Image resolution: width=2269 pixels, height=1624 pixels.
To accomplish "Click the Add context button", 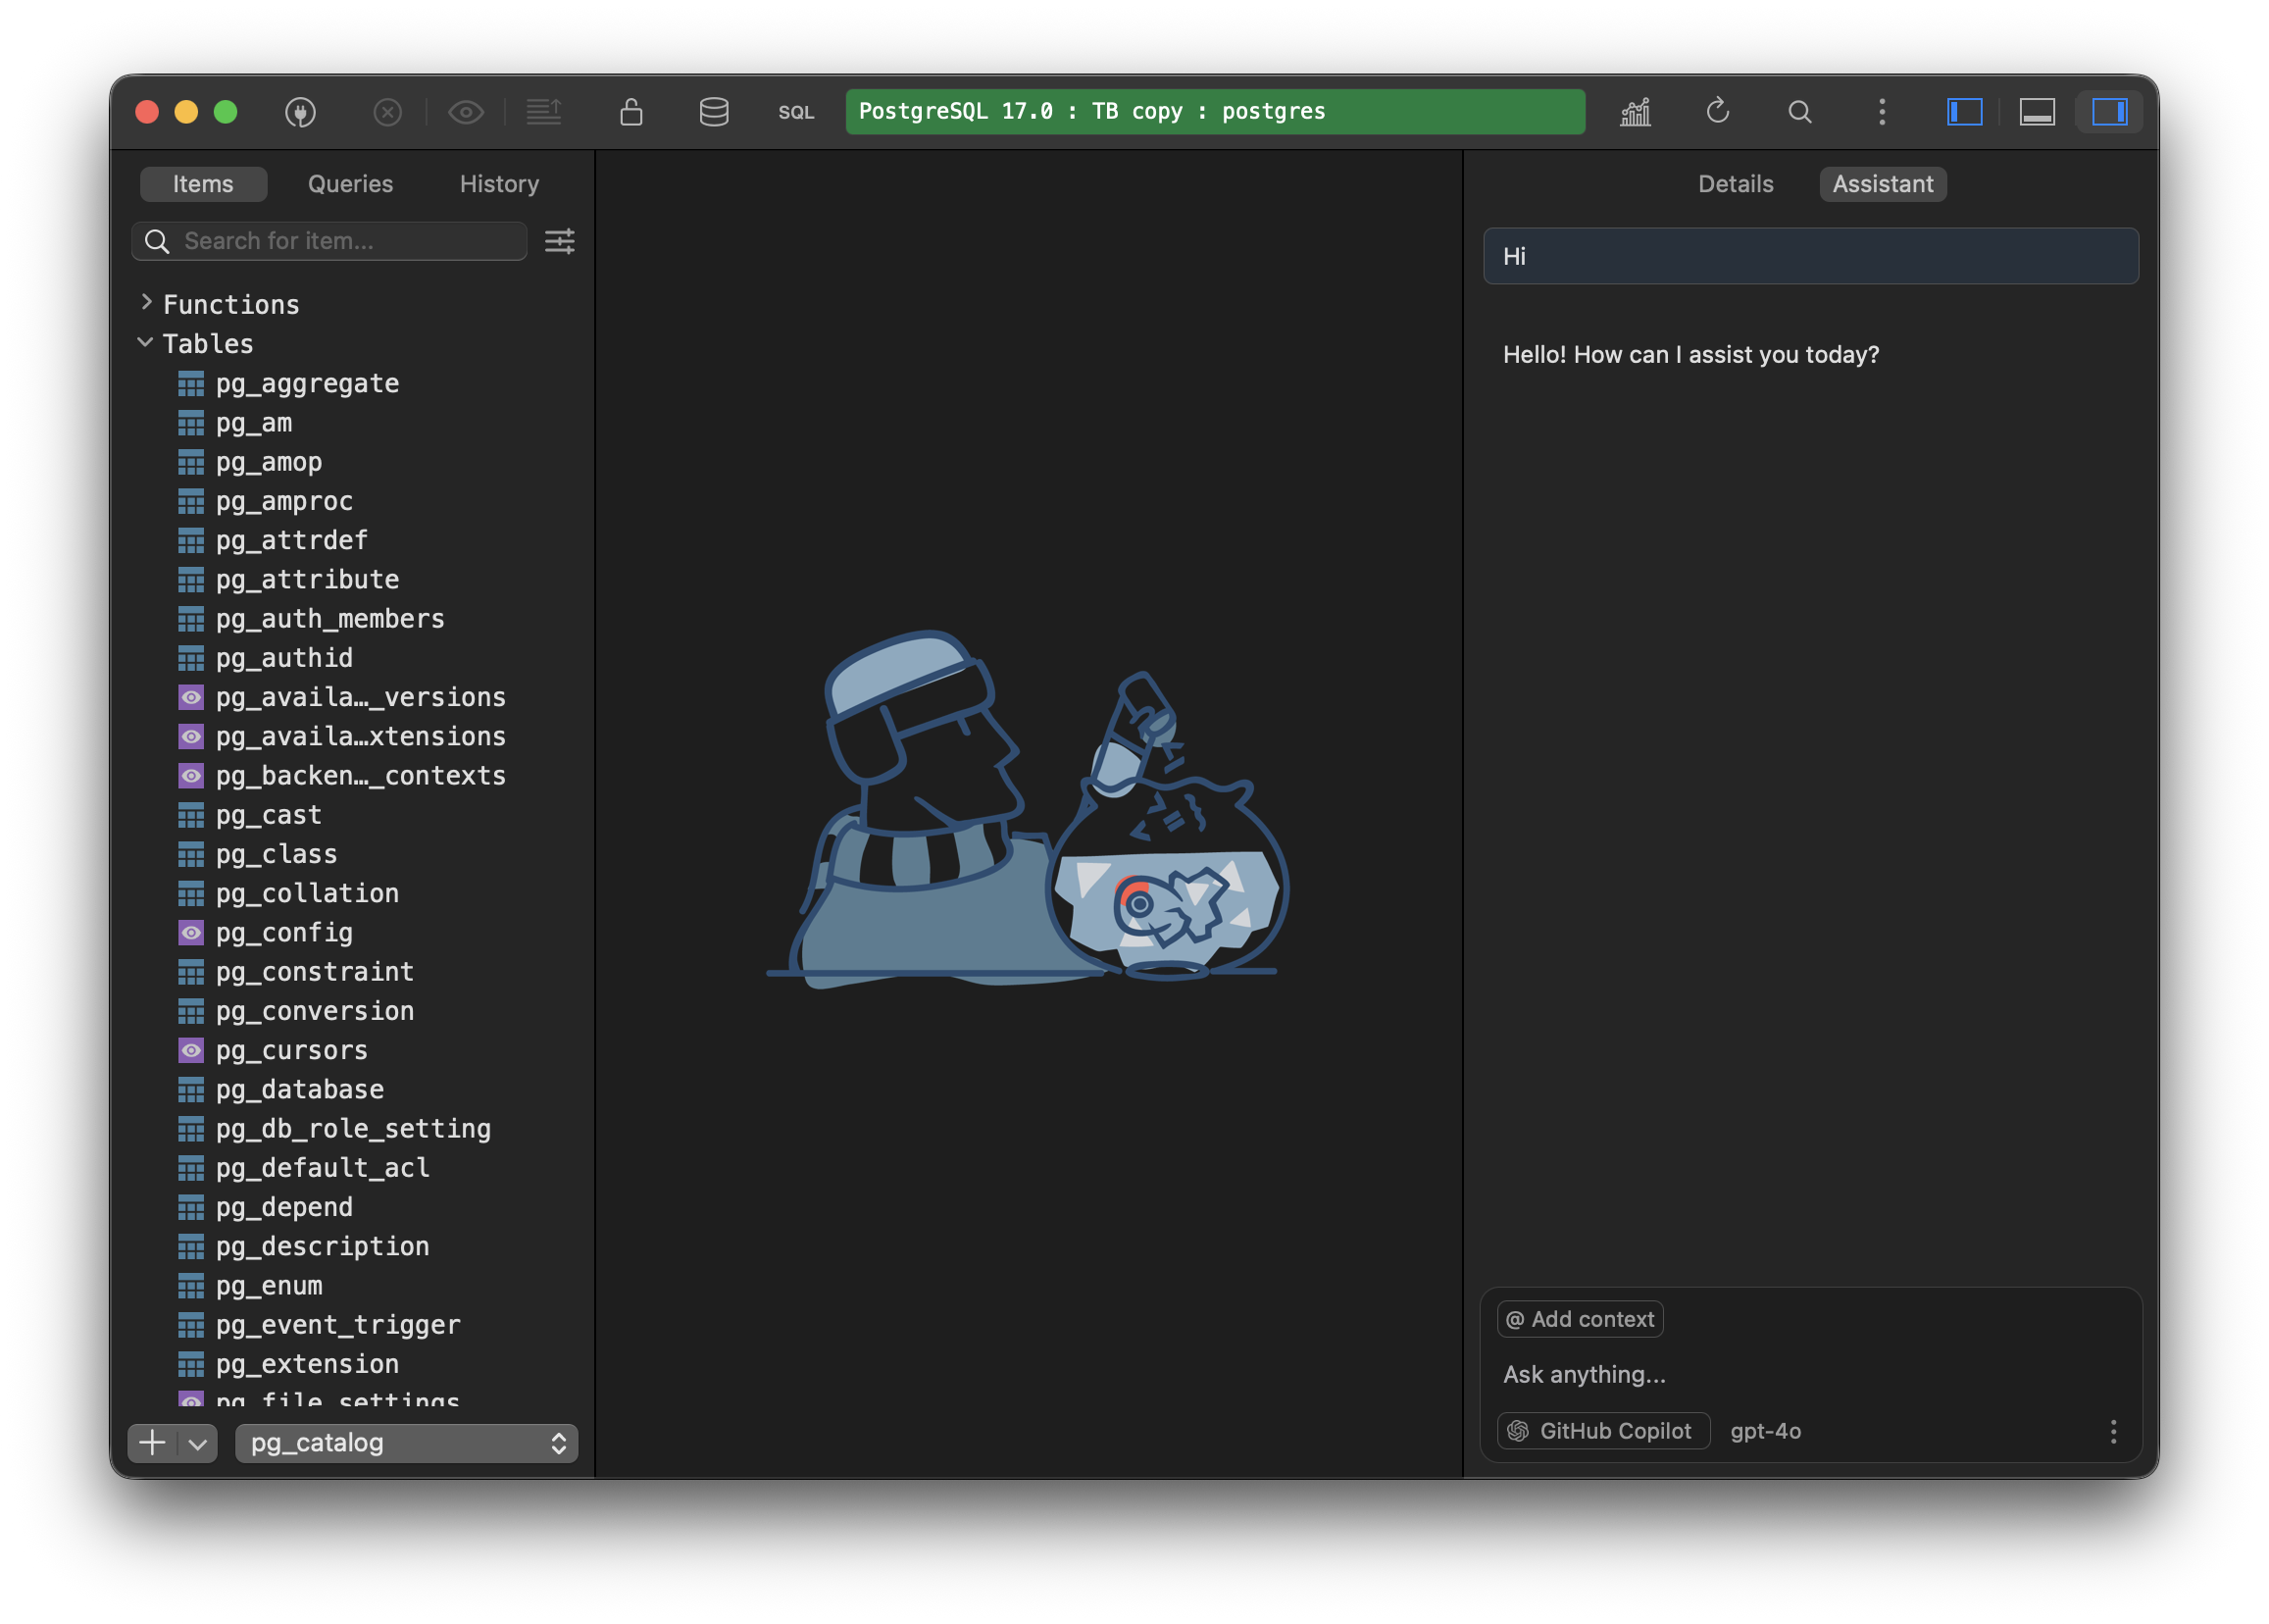I will coord(1580,1319).
